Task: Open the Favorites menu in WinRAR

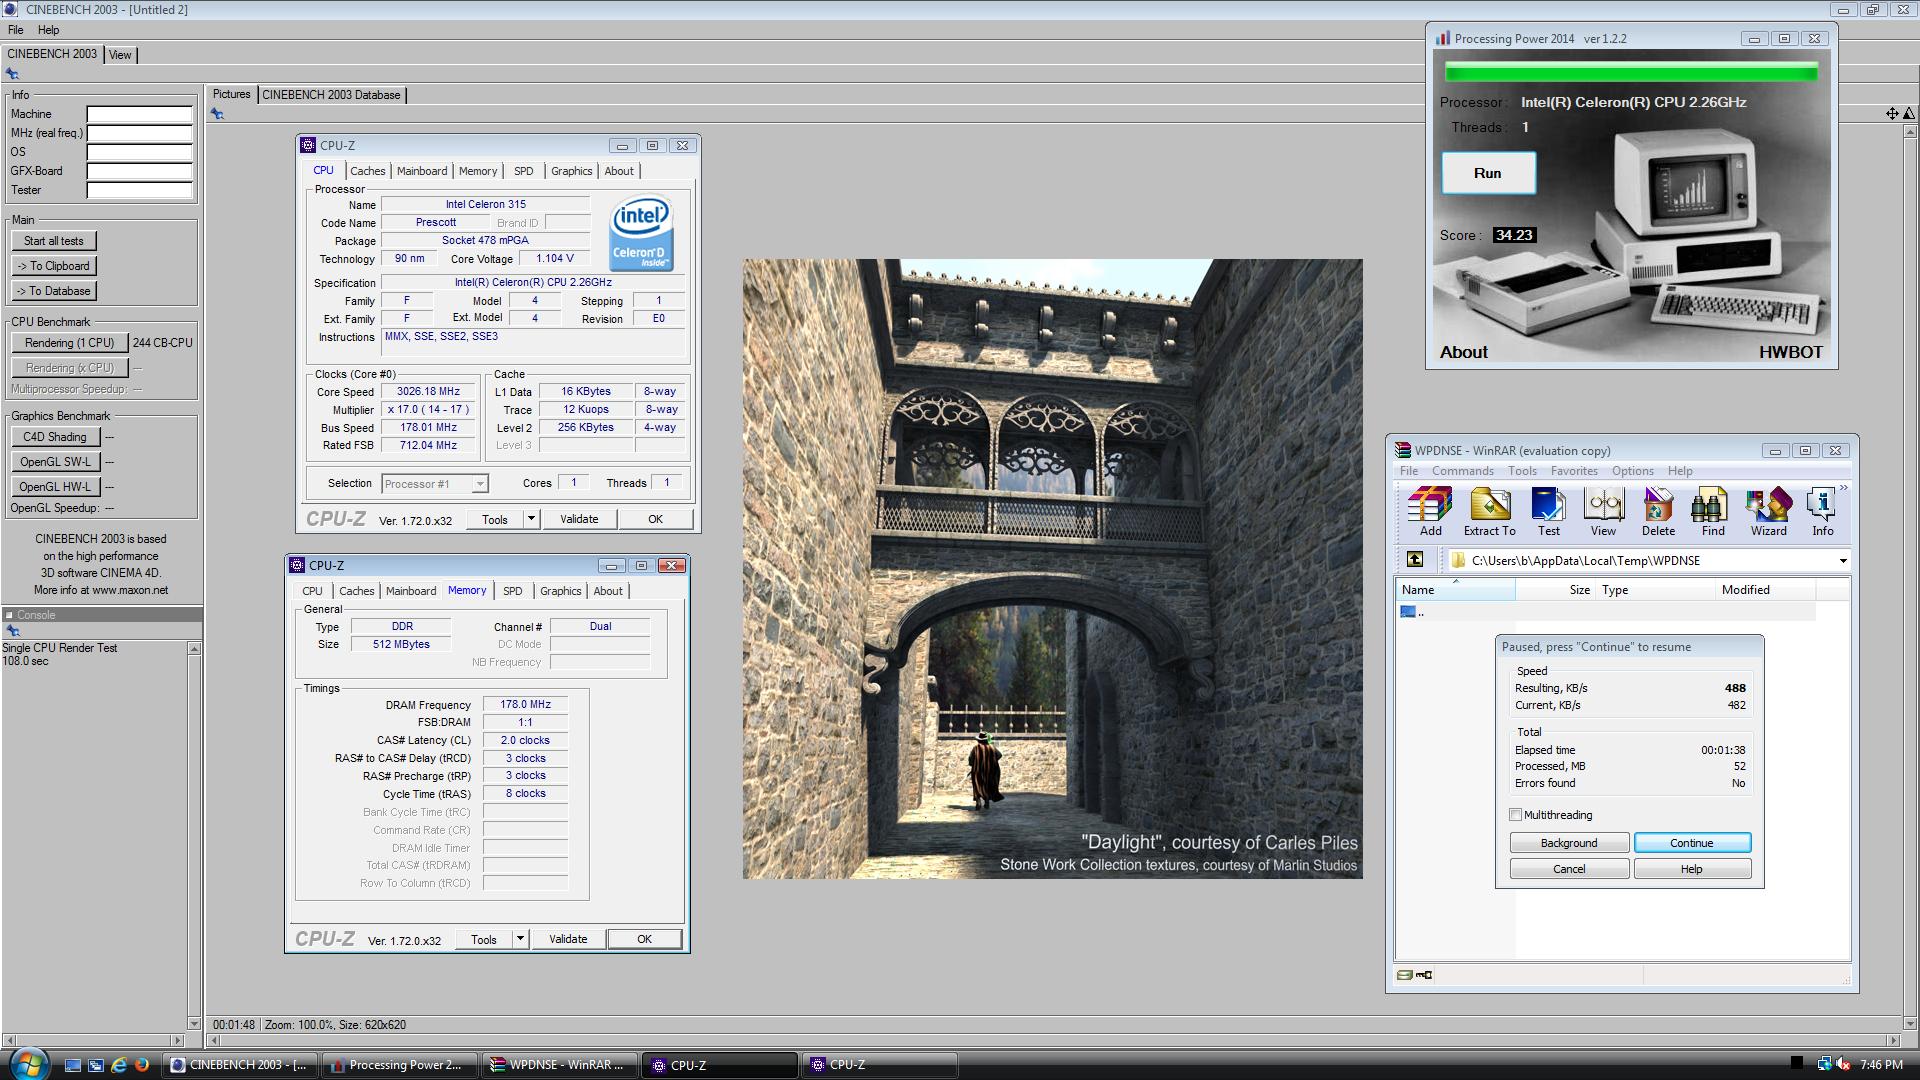Action: pos(1573,471)
